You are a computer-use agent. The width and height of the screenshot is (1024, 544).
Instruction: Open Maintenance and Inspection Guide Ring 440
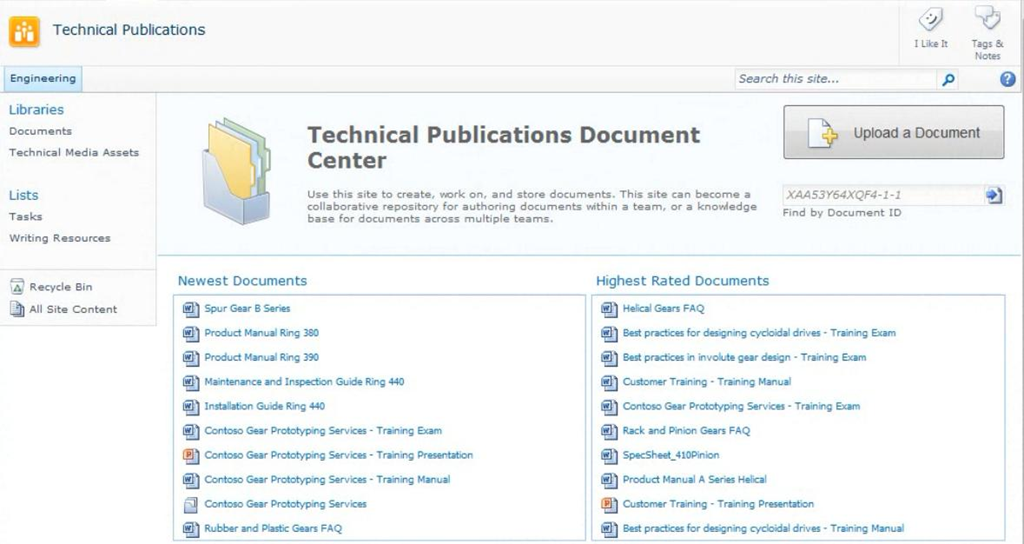[x=304, y=381]
